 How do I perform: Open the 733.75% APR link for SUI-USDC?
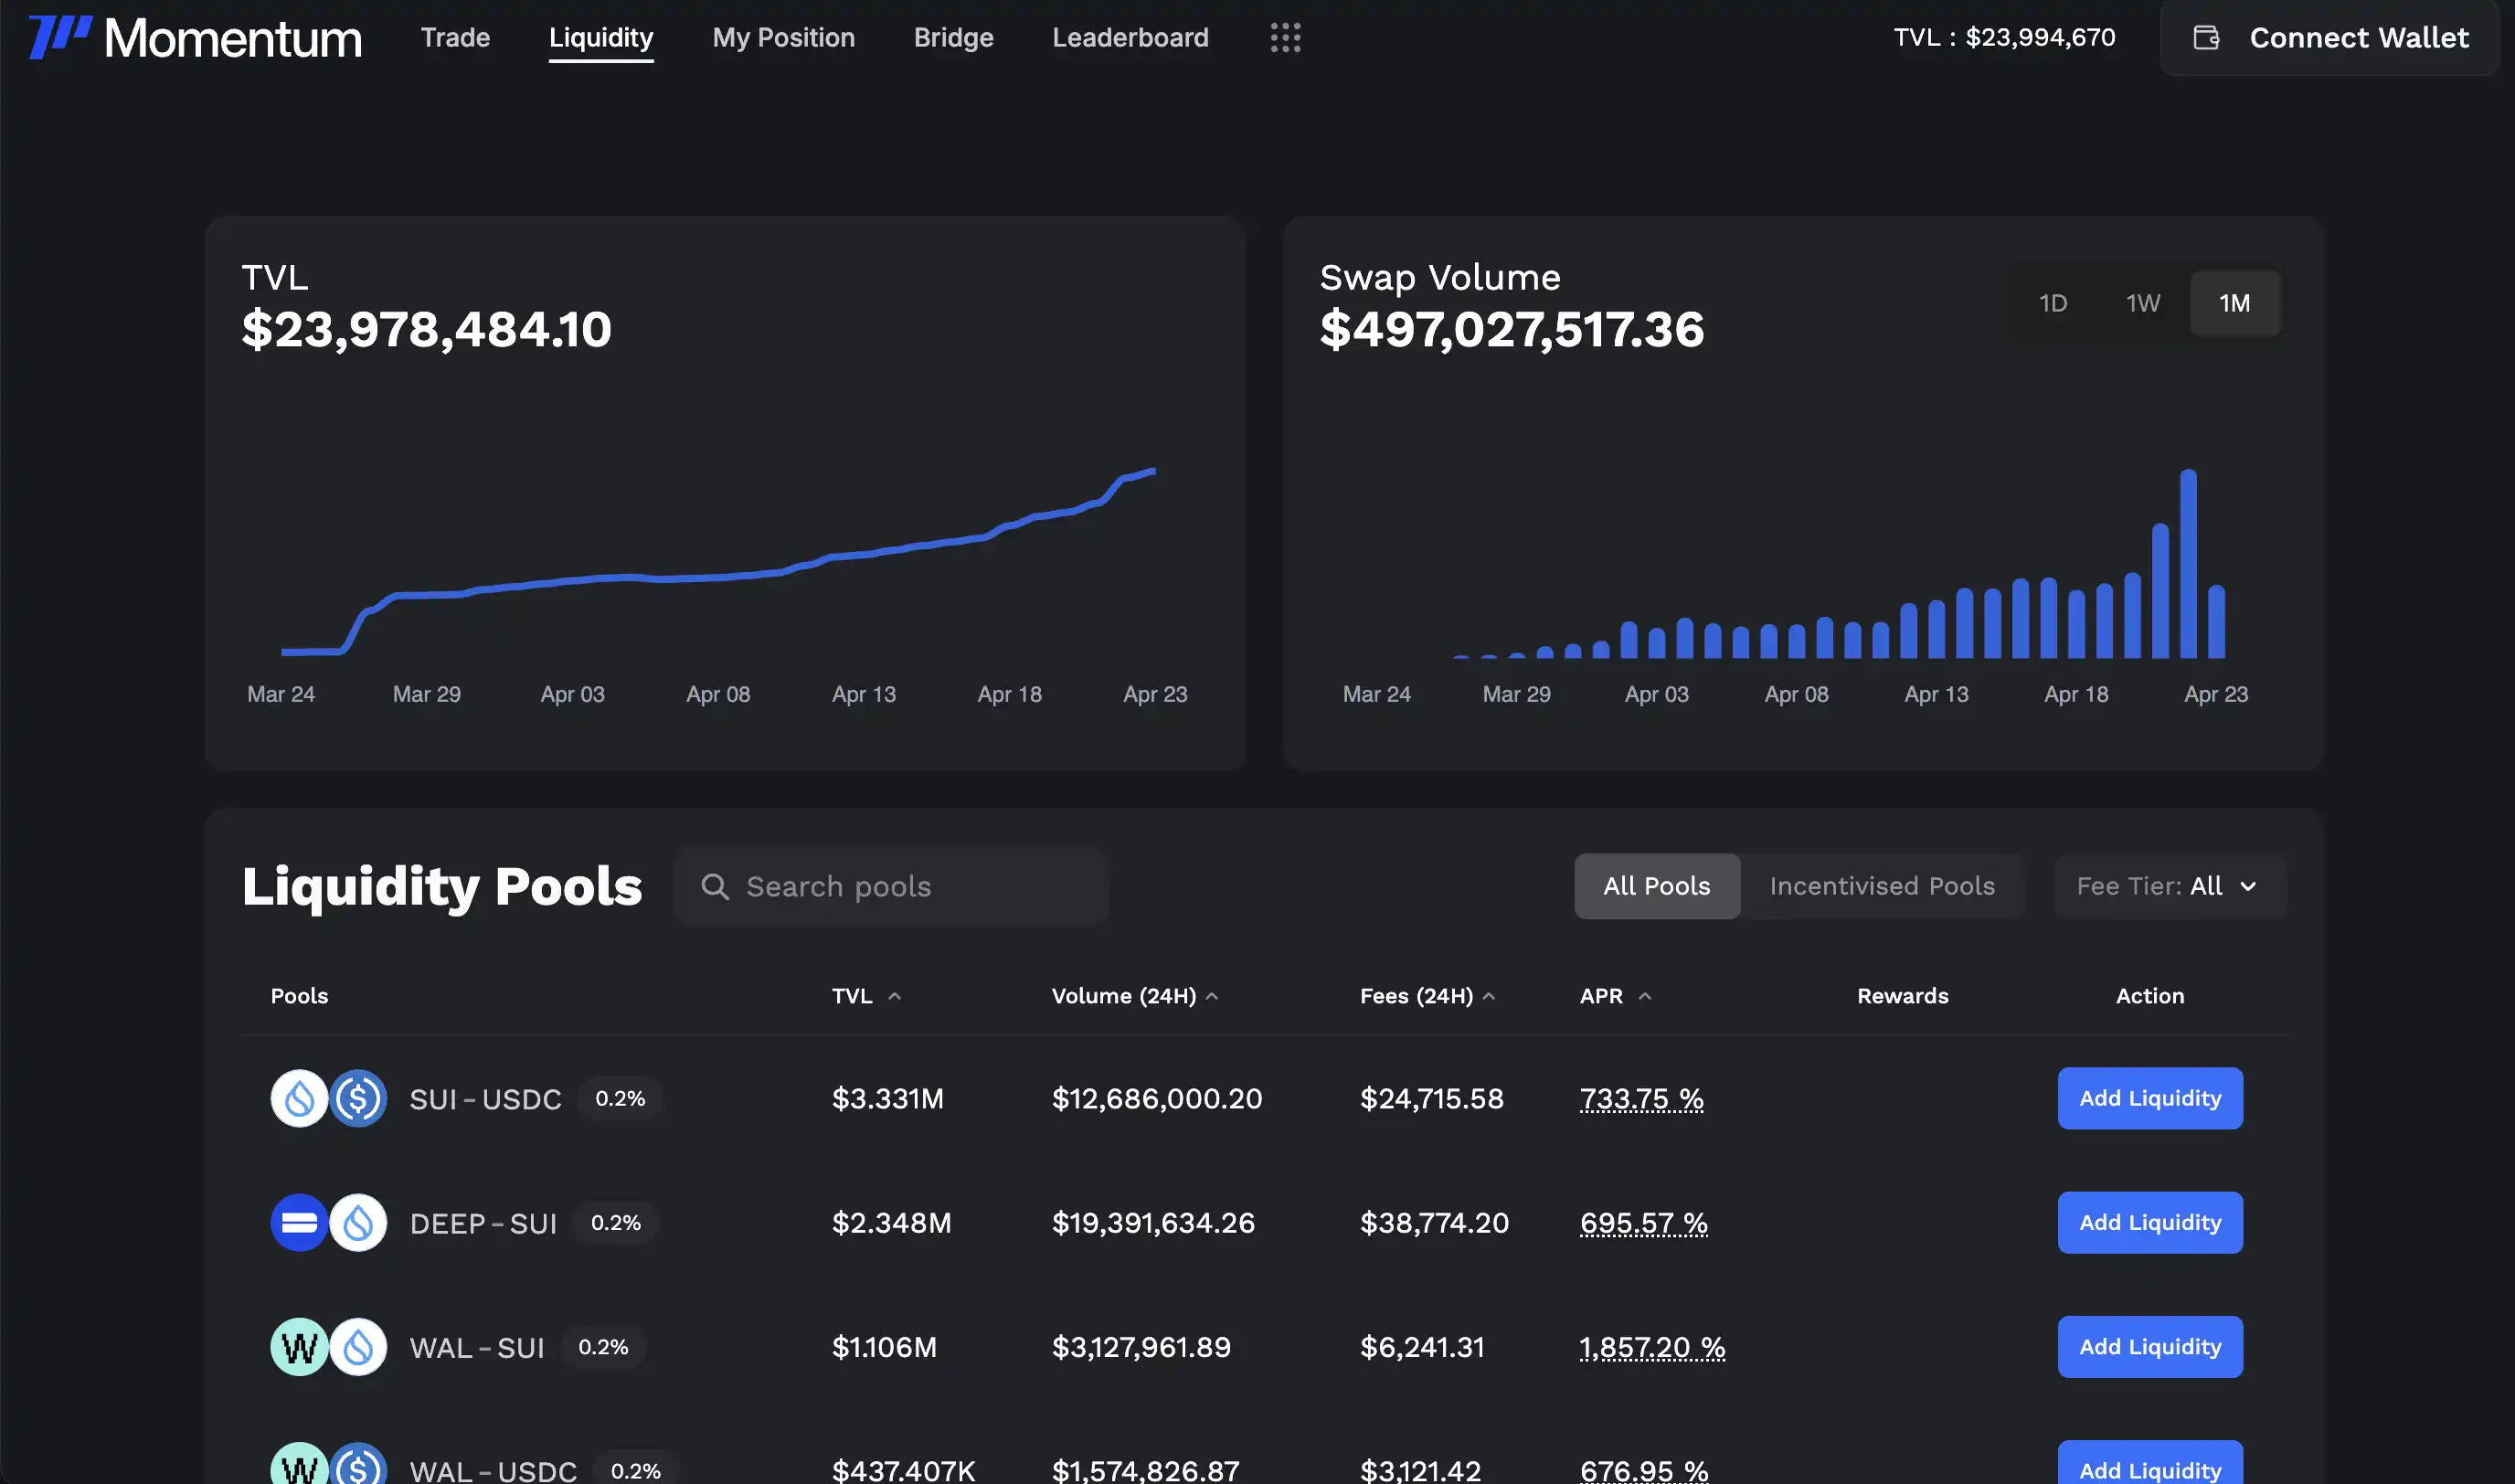(x=1641, y=1098)
